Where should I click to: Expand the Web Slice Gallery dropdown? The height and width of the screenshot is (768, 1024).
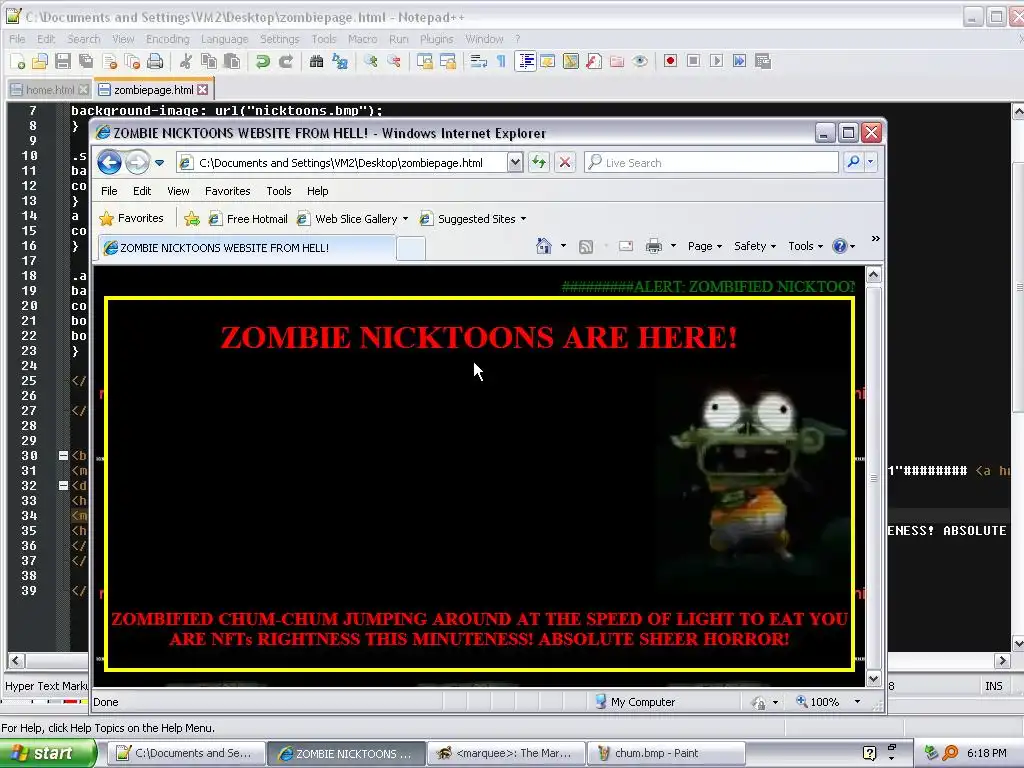point(406,219)
